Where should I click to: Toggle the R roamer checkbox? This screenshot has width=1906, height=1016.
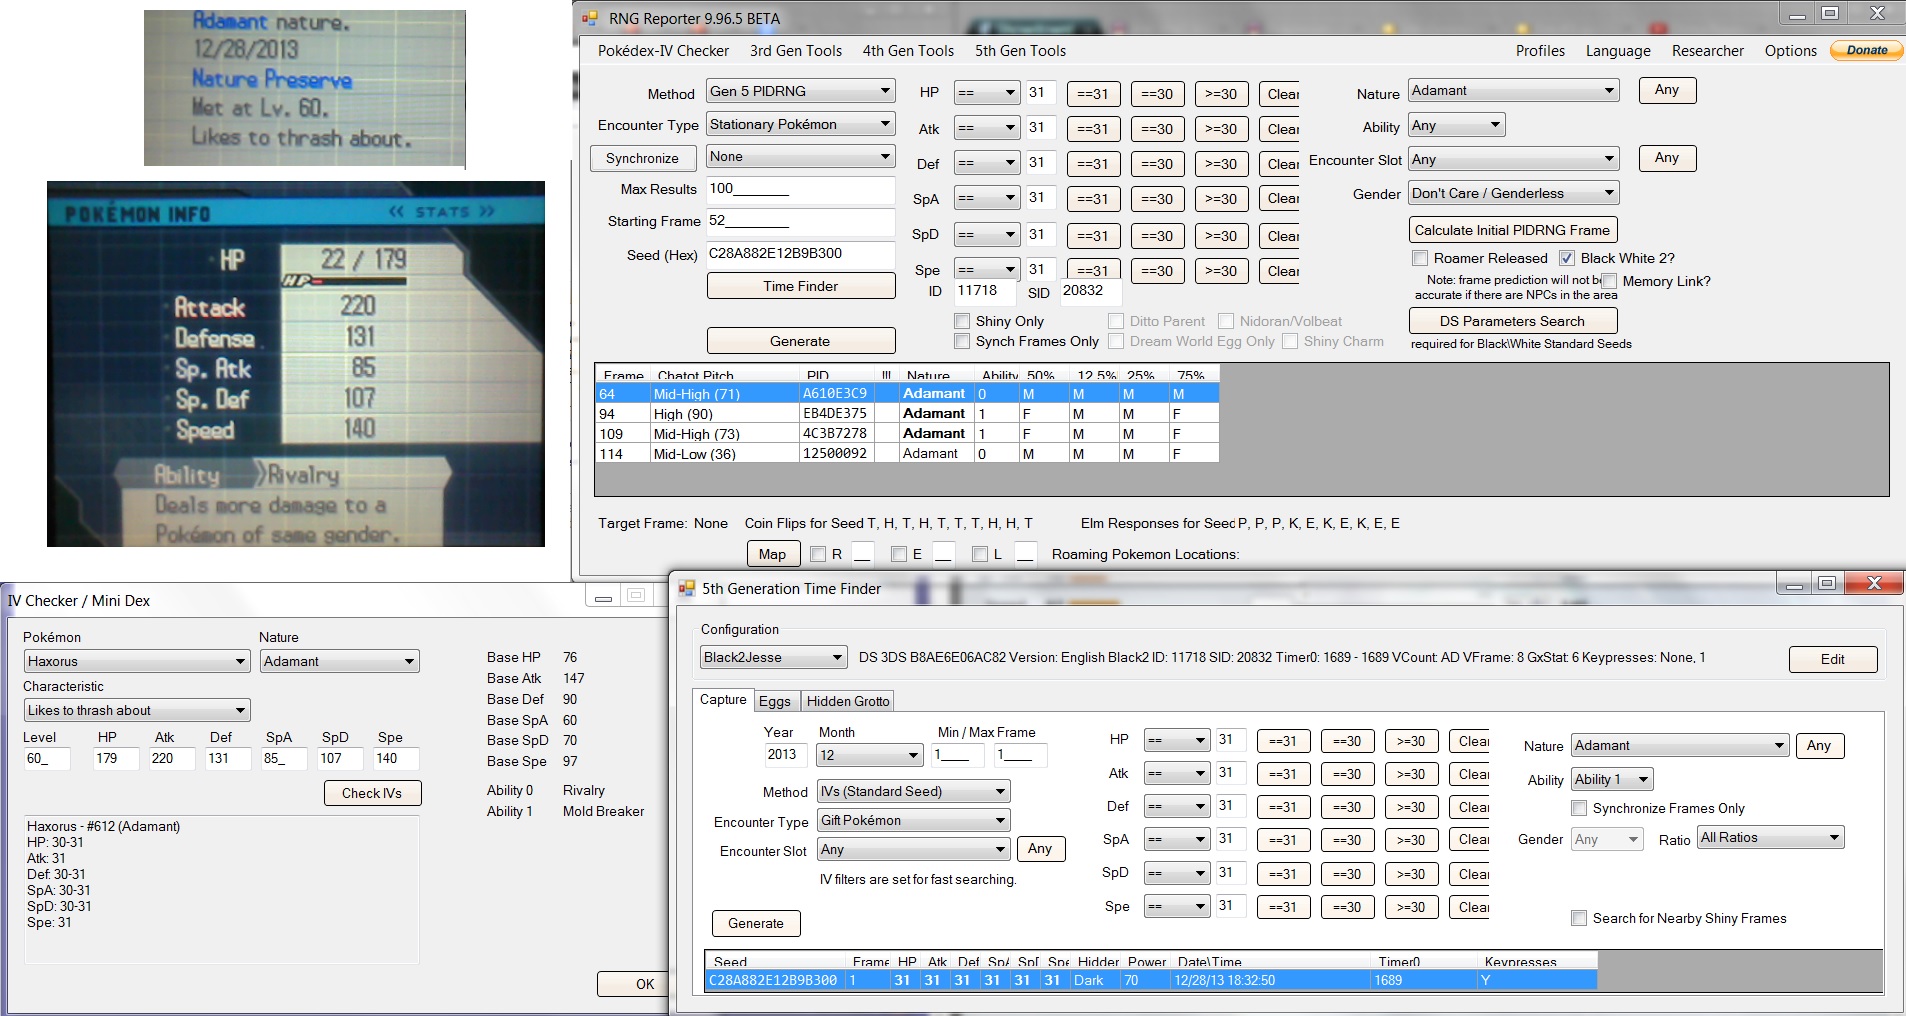[x=818, y=554]
